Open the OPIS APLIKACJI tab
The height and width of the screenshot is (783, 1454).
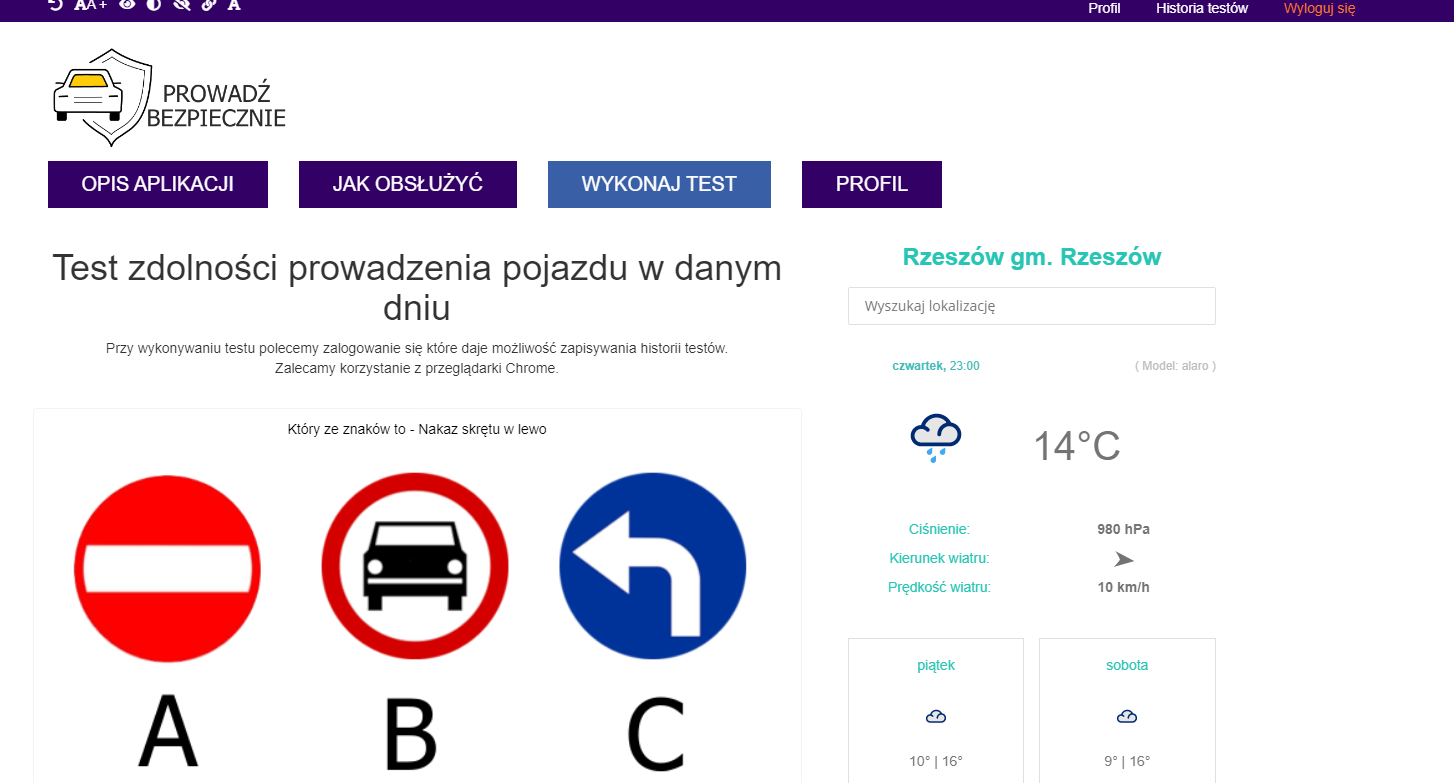(x=158, y=184)
